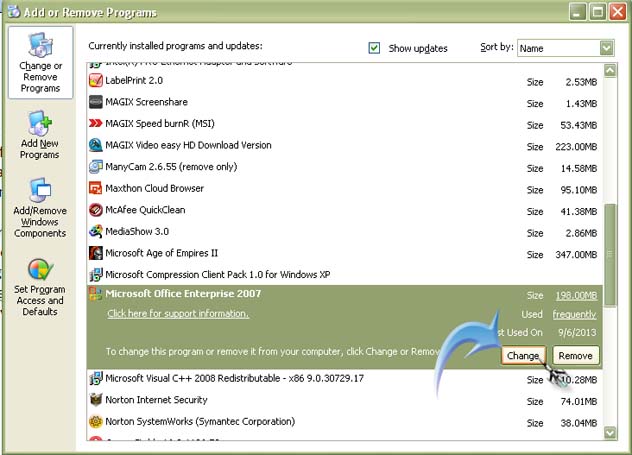Click the McAfee QuickClean icon
Viewport: 632px width, 455px height.
96,210
